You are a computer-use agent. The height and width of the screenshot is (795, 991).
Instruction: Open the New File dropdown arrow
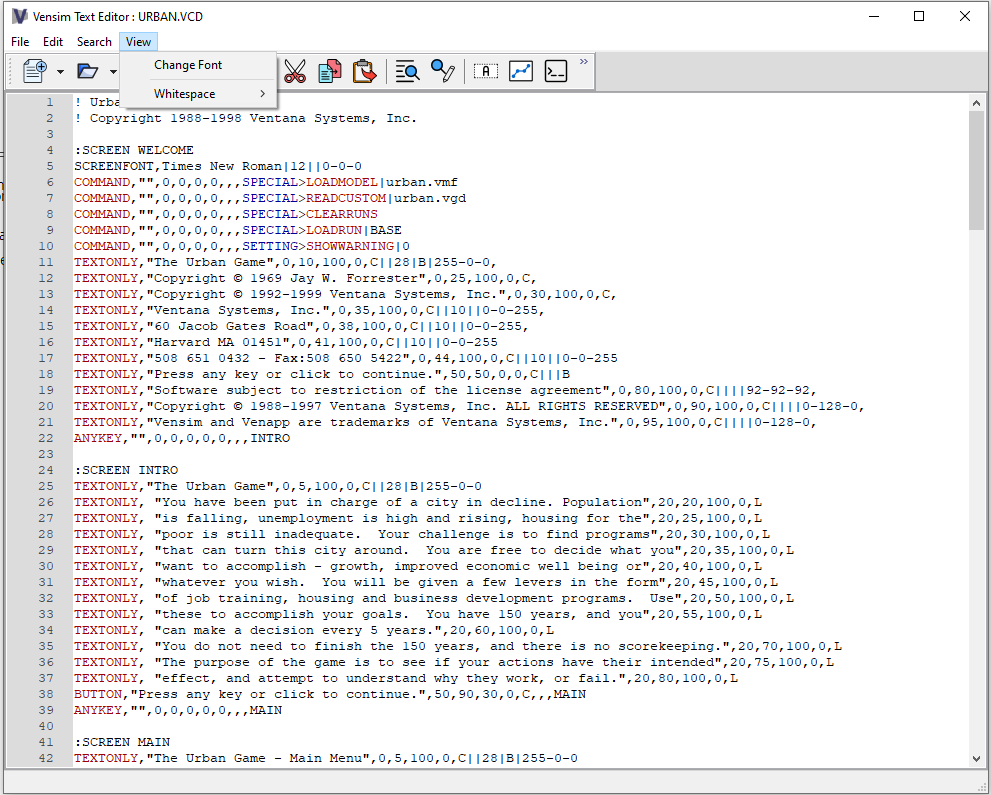(60, 71)
